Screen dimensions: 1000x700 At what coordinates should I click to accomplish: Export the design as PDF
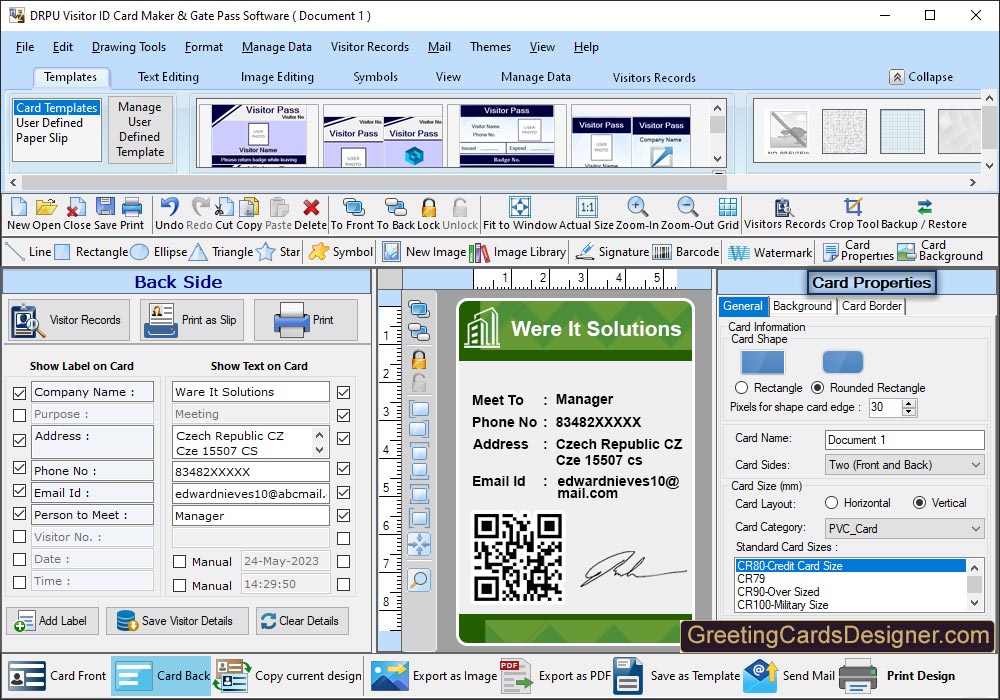coord(556,676)
